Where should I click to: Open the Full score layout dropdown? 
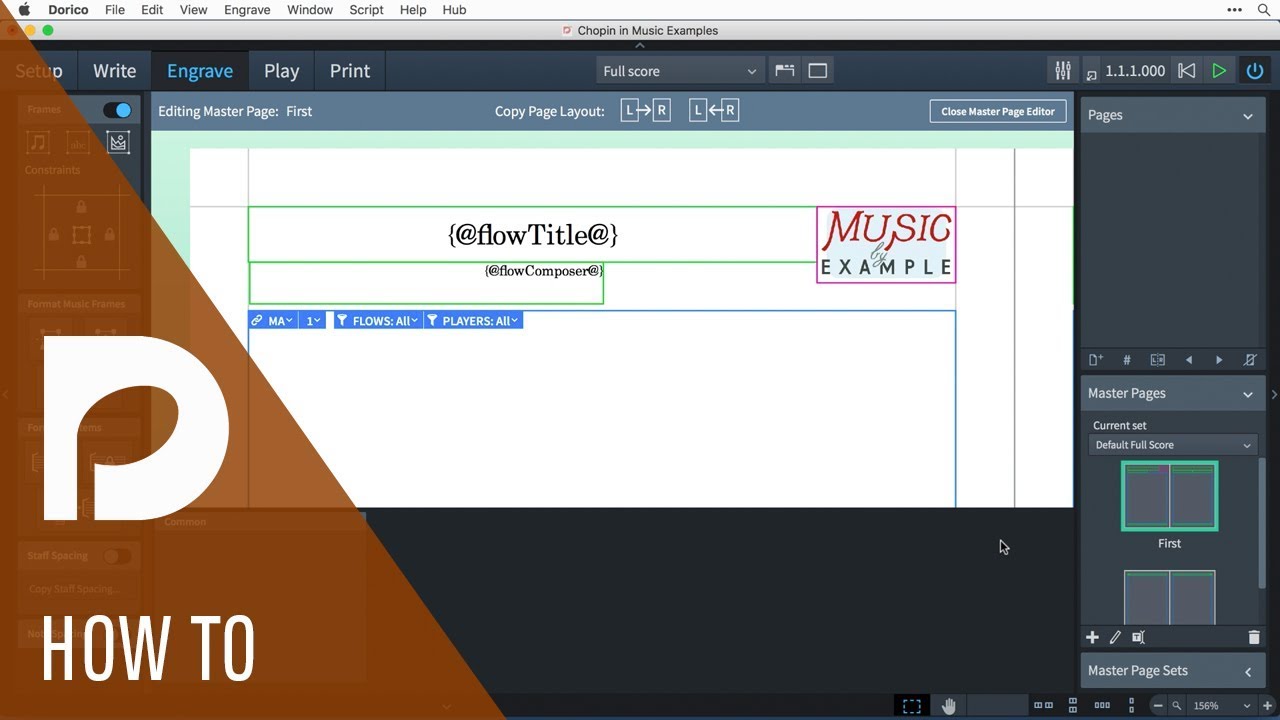(x=680, y=71)
